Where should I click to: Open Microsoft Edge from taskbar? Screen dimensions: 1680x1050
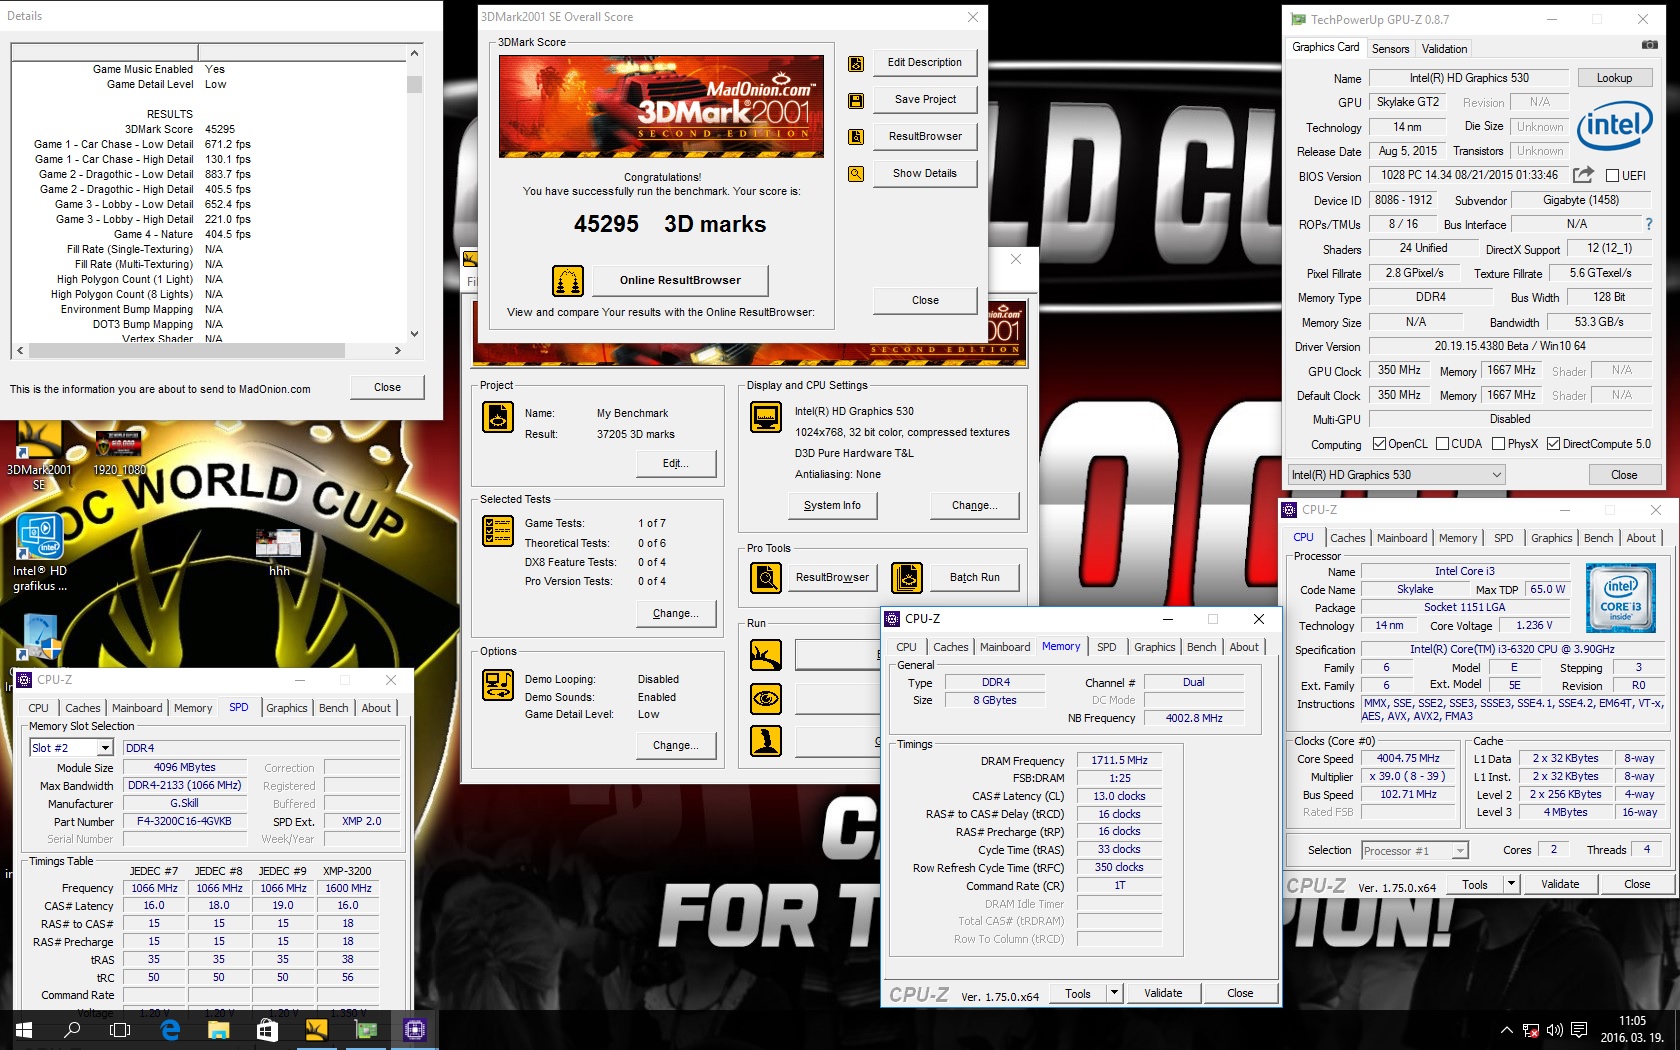tap(170, 1029)
